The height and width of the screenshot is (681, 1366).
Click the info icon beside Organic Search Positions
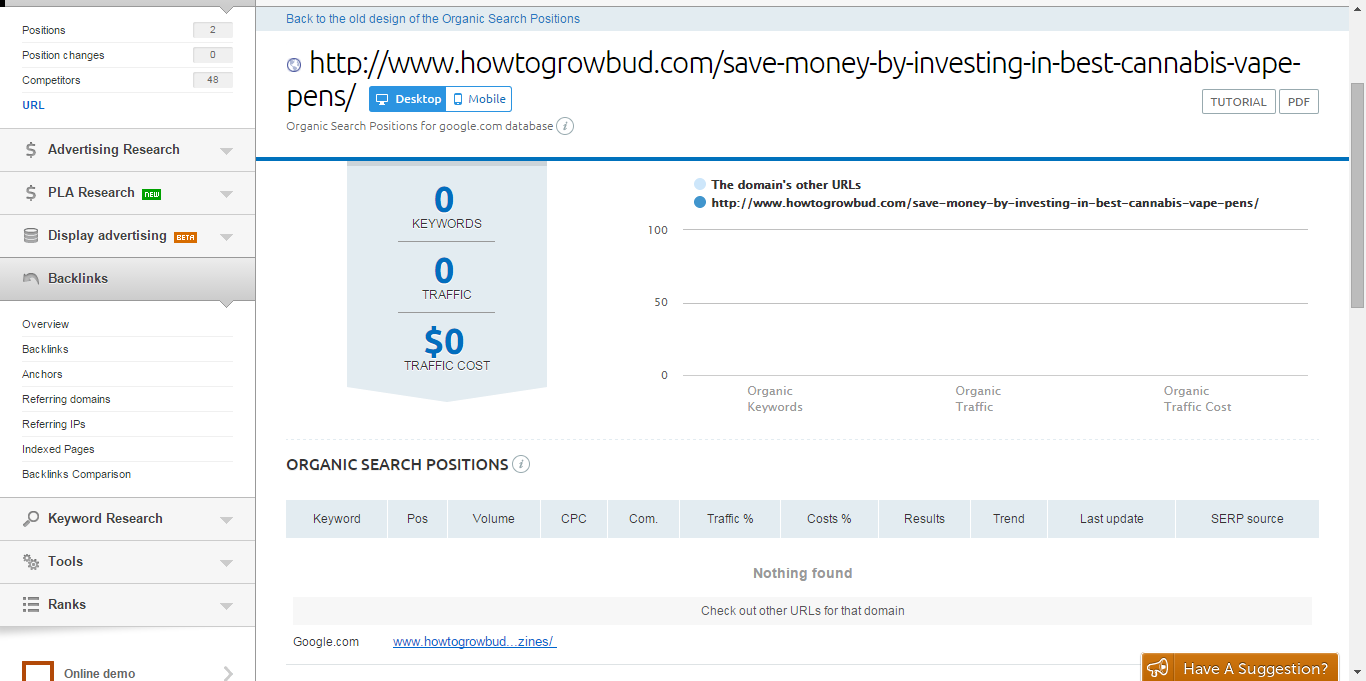[521, 464]
